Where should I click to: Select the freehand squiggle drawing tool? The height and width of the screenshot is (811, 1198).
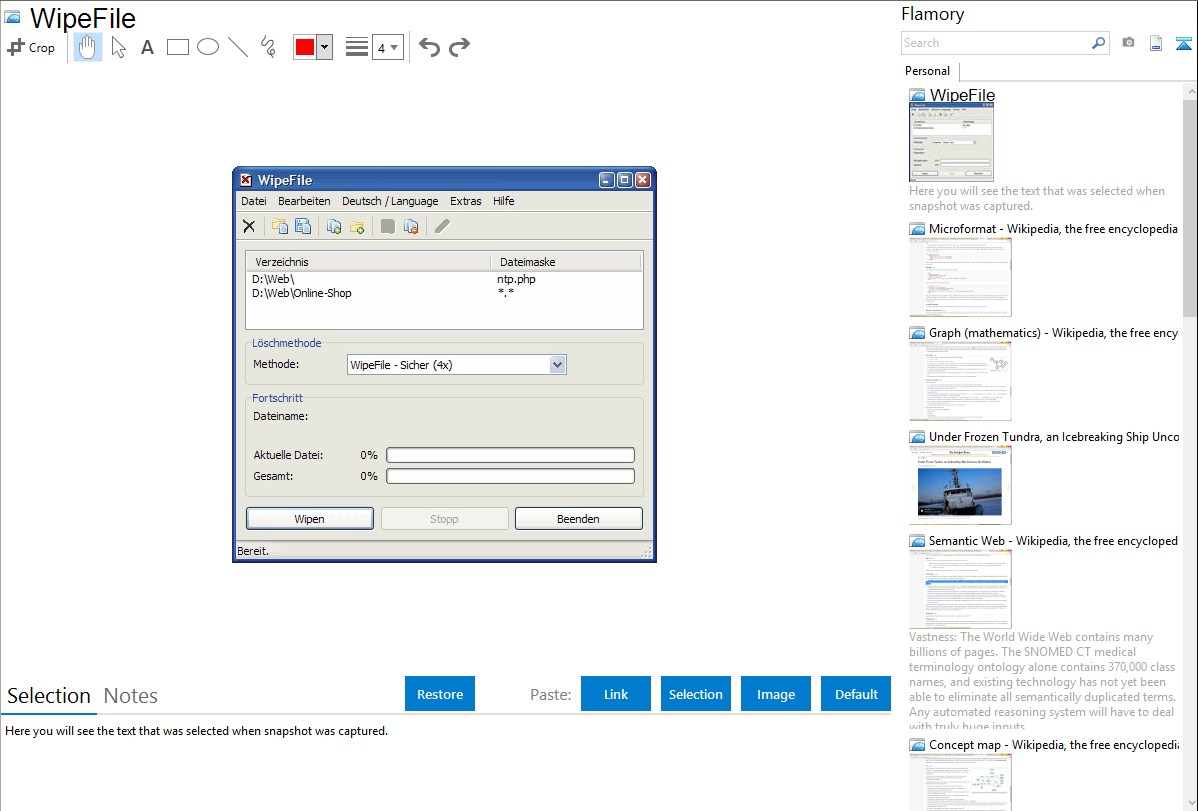(268, 47)
